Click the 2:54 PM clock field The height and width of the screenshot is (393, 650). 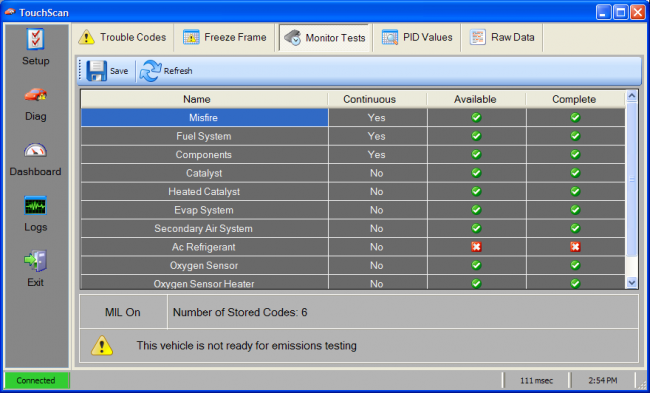coord(603,381)
